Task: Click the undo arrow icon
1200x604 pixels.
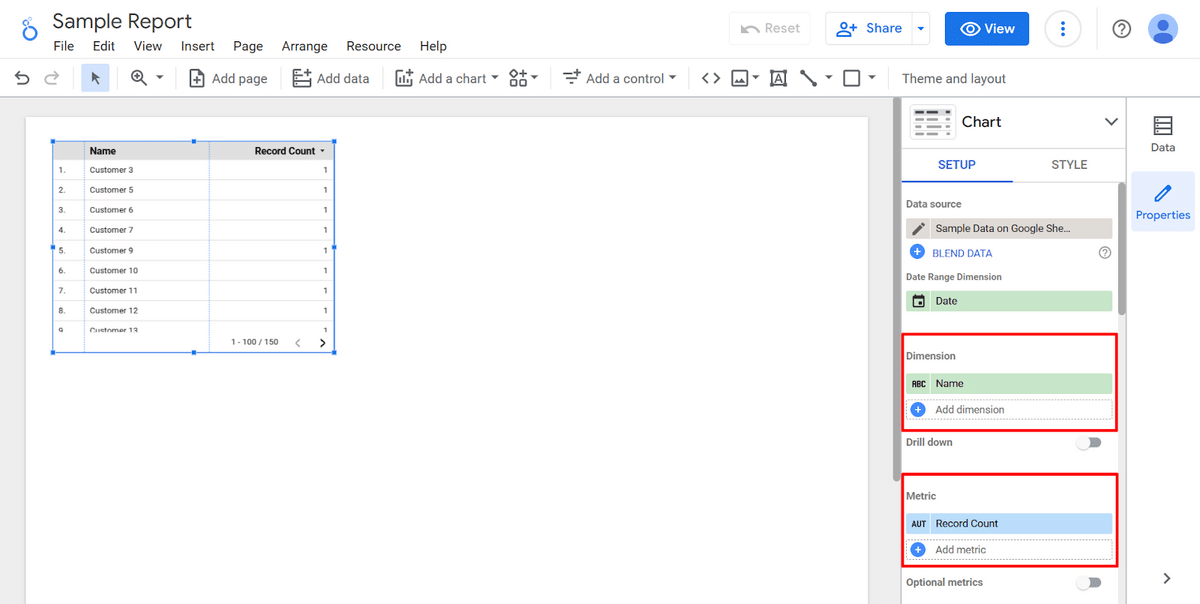Action: (22, 78)
